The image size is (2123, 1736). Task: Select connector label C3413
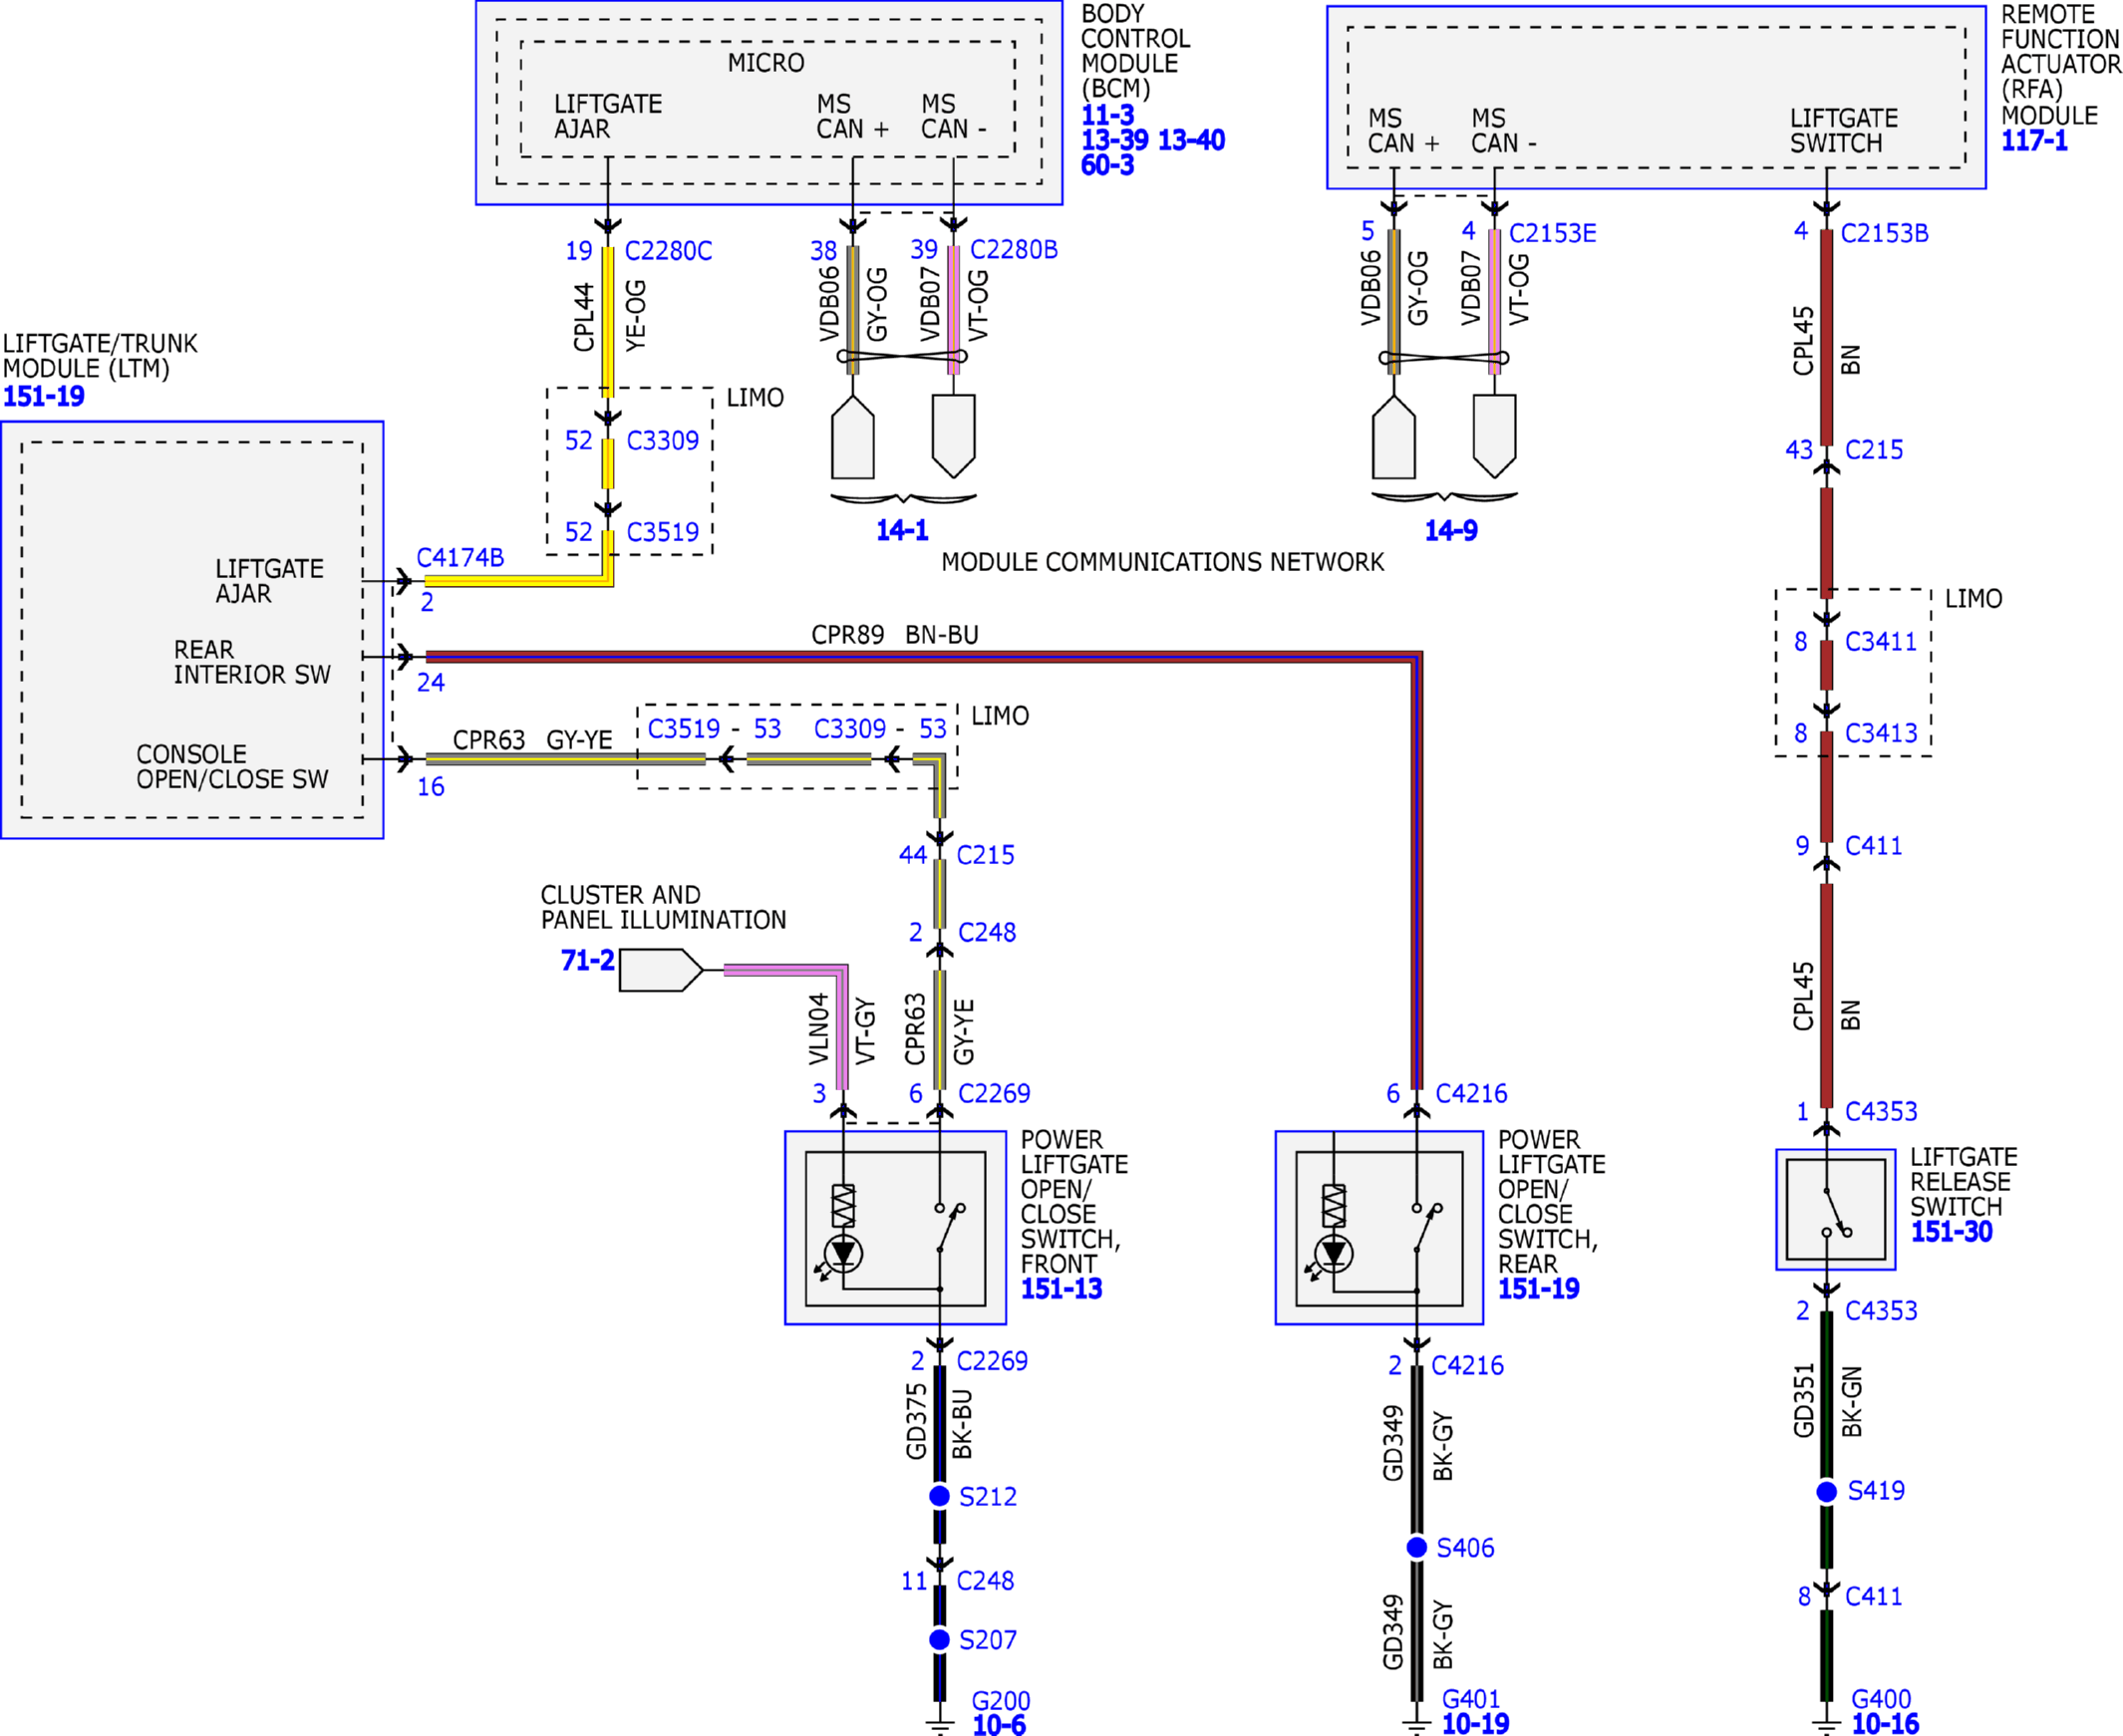point(1881,734)
